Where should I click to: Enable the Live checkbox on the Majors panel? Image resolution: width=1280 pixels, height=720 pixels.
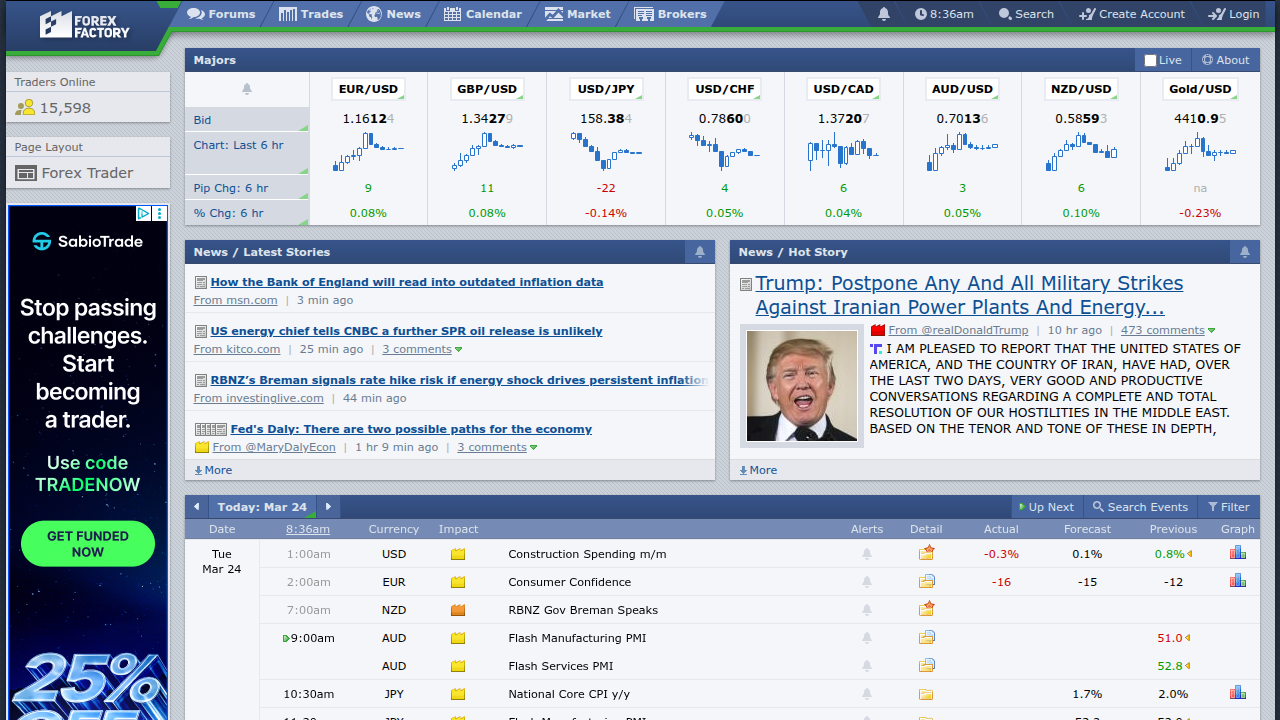pos(1150,60)
